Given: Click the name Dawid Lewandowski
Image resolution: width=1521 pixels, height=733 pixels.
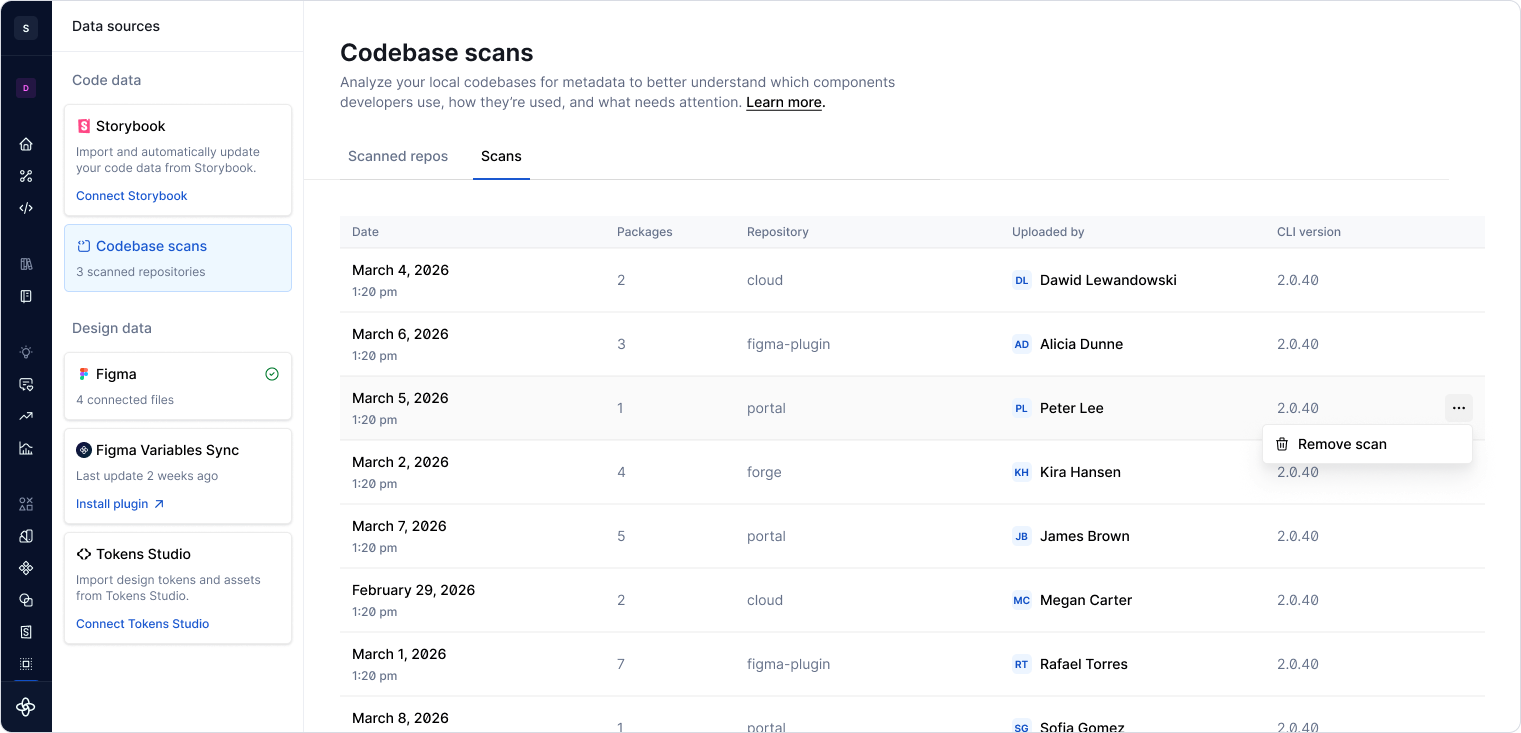Looking at the screenshot, I should tap(1108, 280).
